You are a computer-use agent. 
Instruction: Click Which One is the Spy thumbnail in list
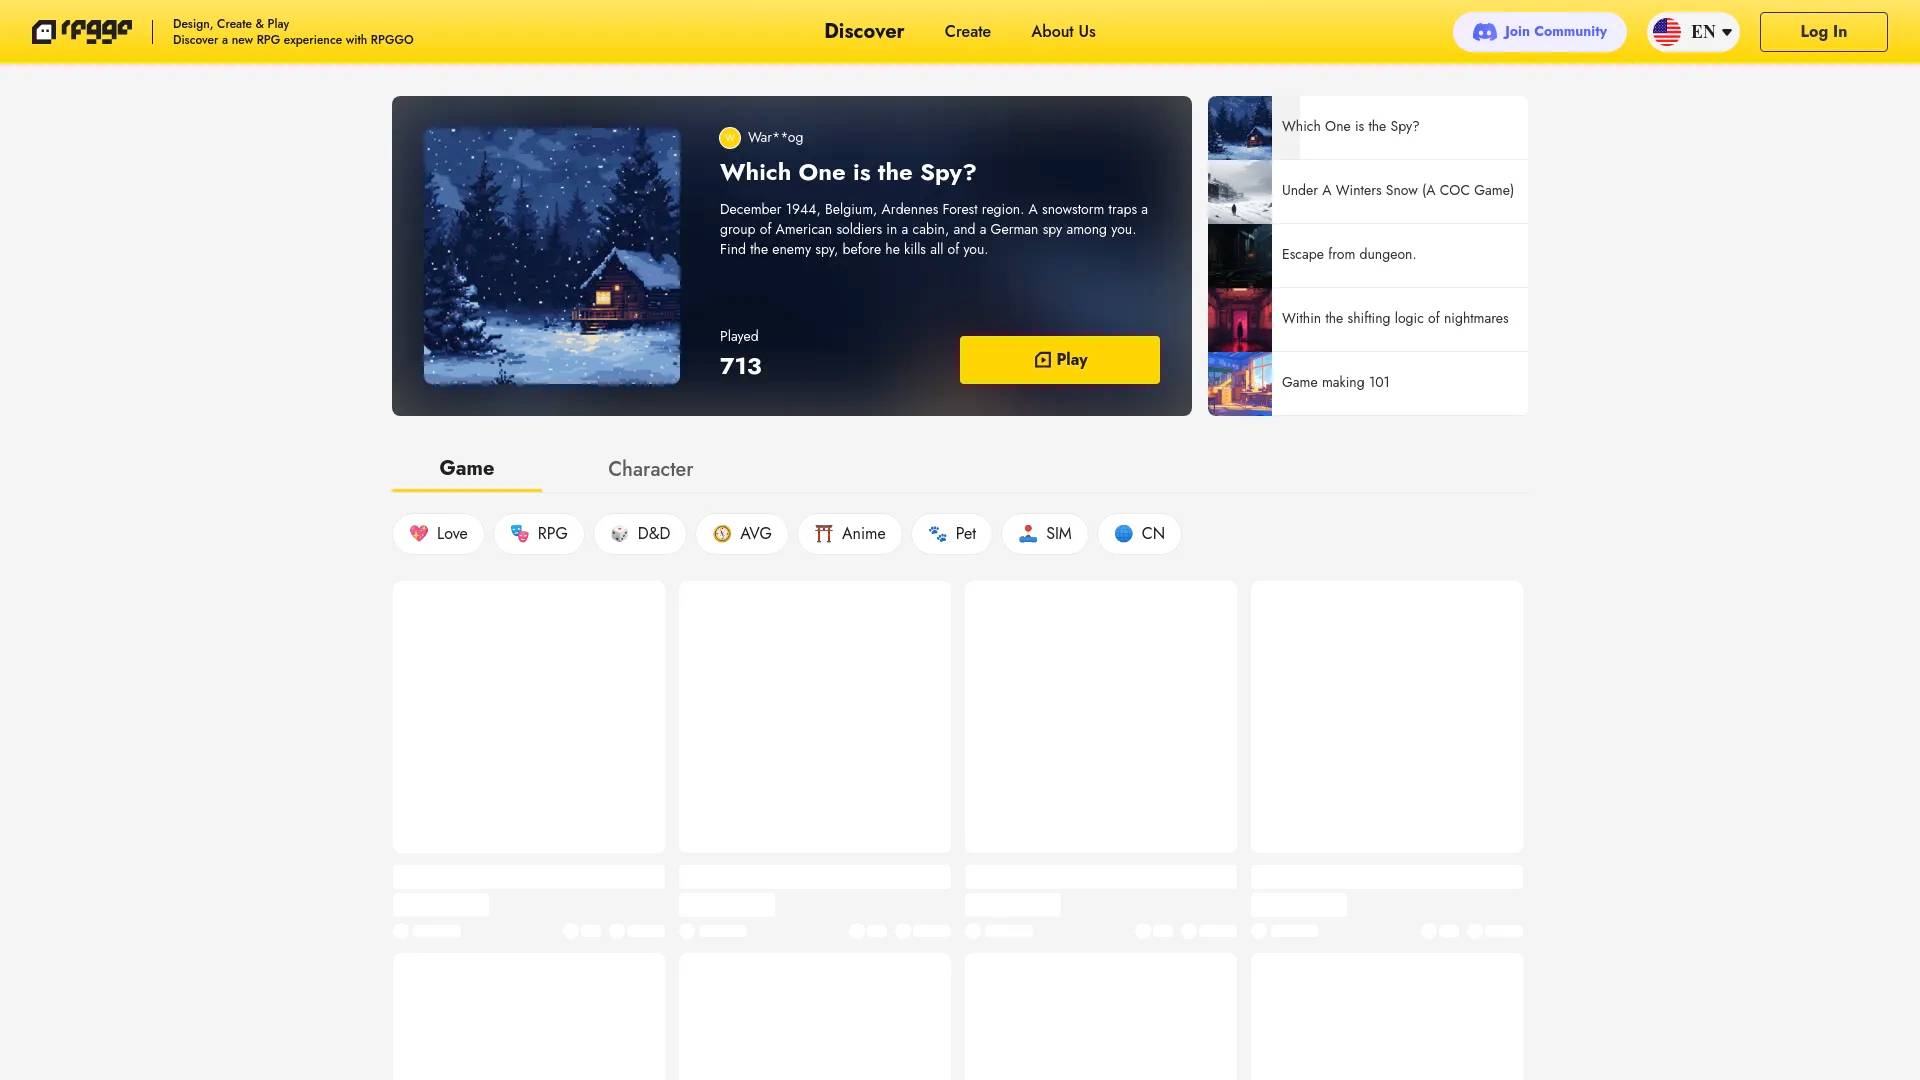[x=1240, y=128]
